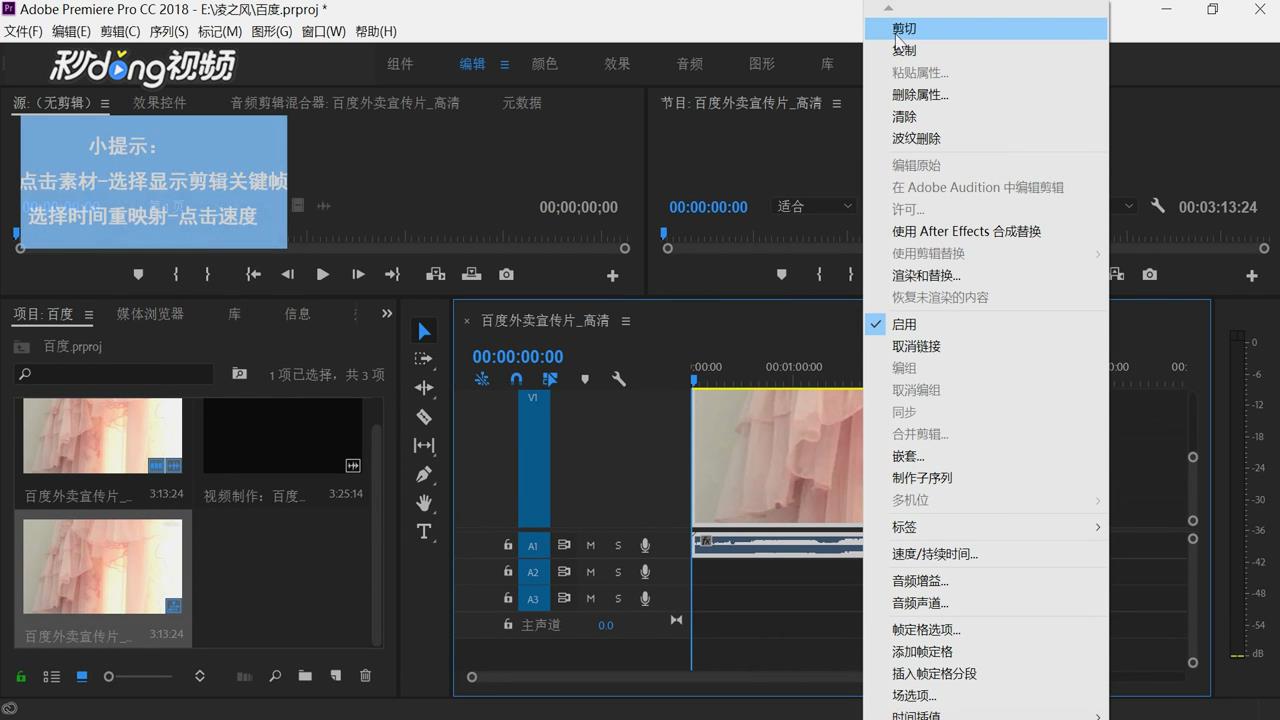Show more project panel tabs chevron
The image size is (1280, 720).
pyautogui.click(x=387, y=313)
